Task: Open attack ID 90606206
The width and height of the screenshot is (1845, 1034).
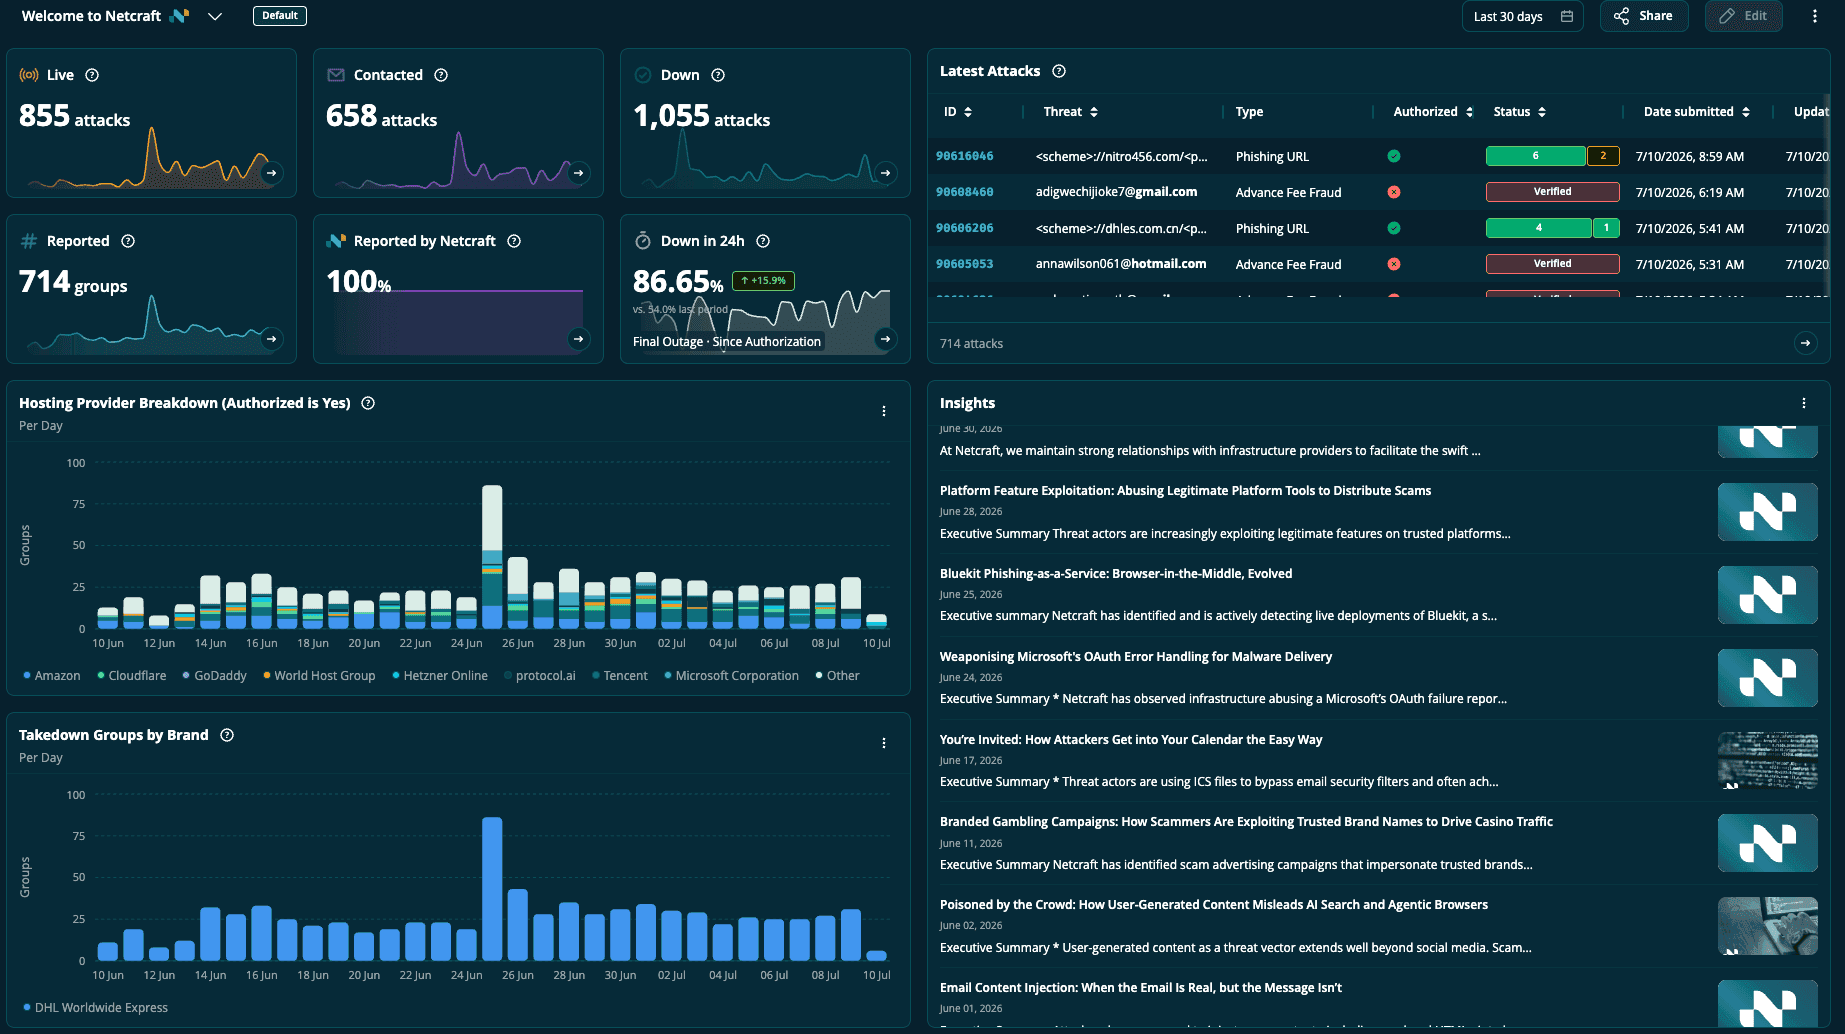Action: coord(965,228)
